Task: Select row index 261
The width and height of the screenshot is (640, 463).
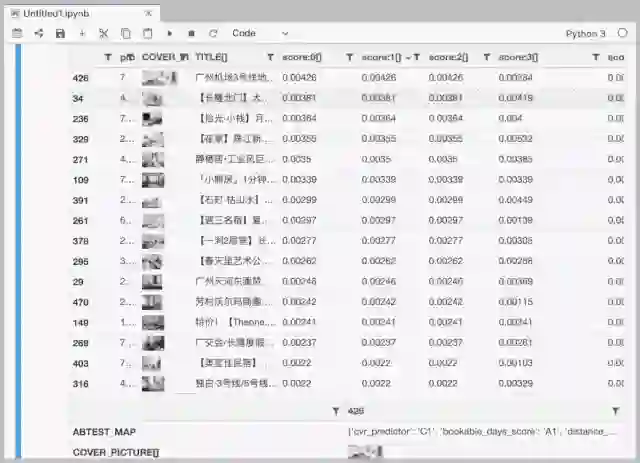Action: click(x=80, y=221)
